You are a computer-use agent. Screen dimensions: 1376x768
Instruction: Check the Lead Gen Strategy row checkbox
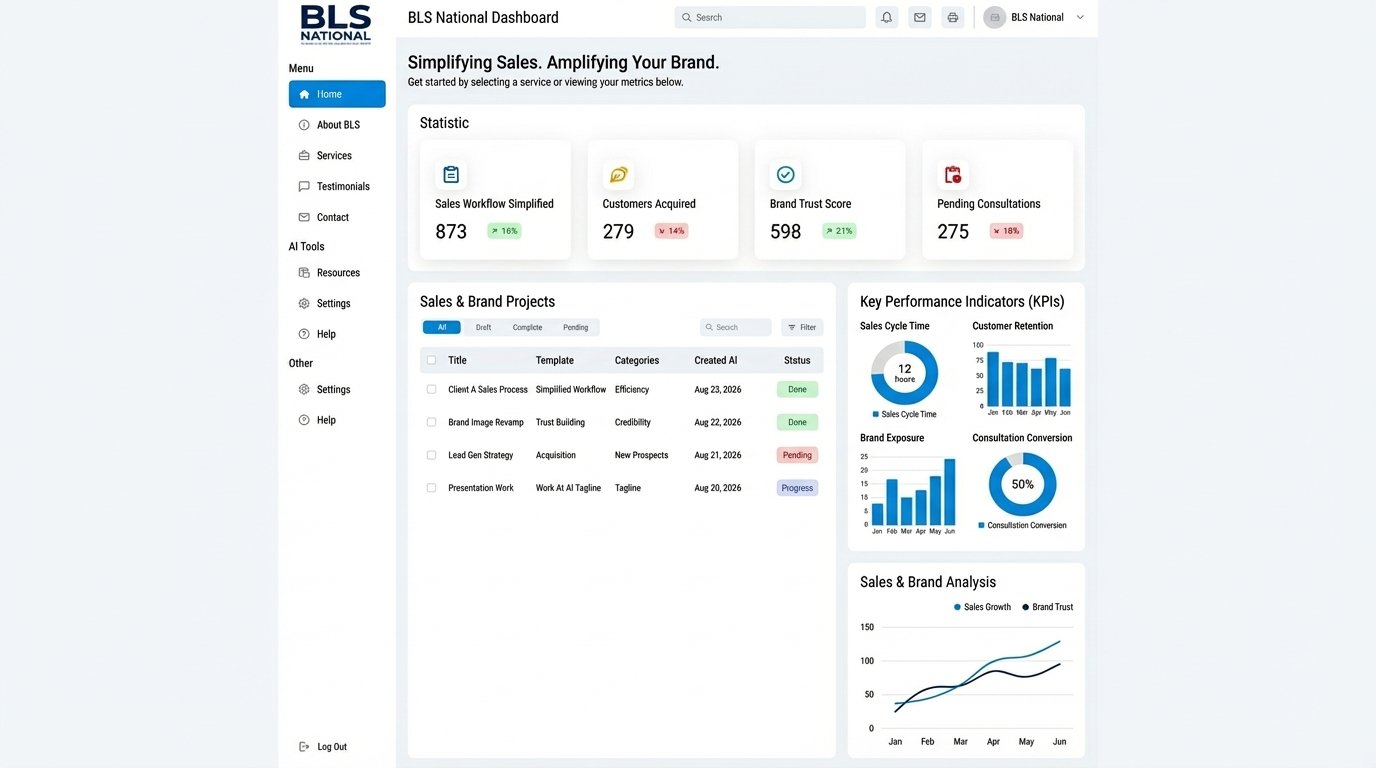coord(431,455)
